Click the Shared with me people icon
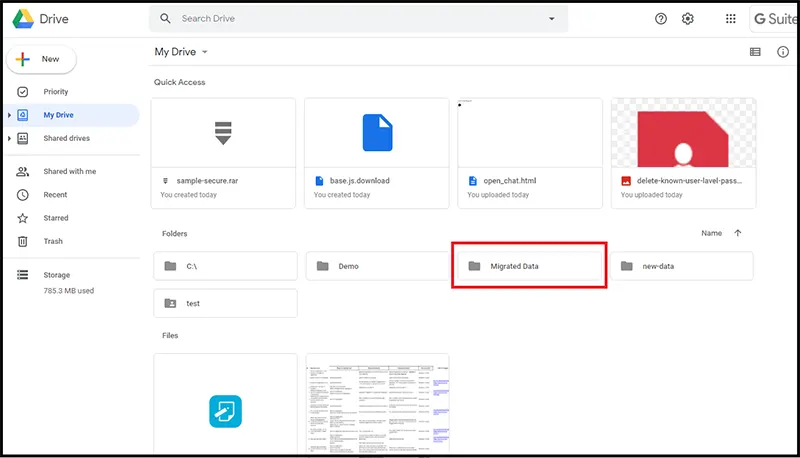Viewport: 800px width, 458px height. pos(22,171)
